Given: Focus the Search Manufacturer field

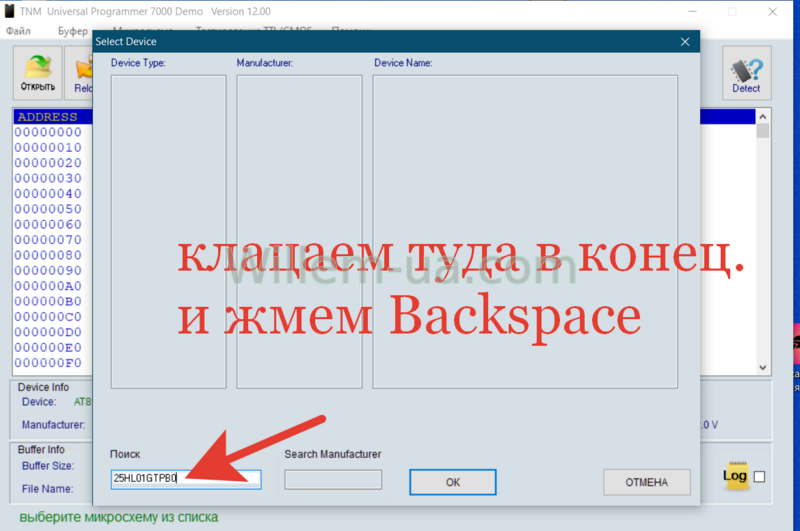Looking at the screenshot, I should pos(333,480).
